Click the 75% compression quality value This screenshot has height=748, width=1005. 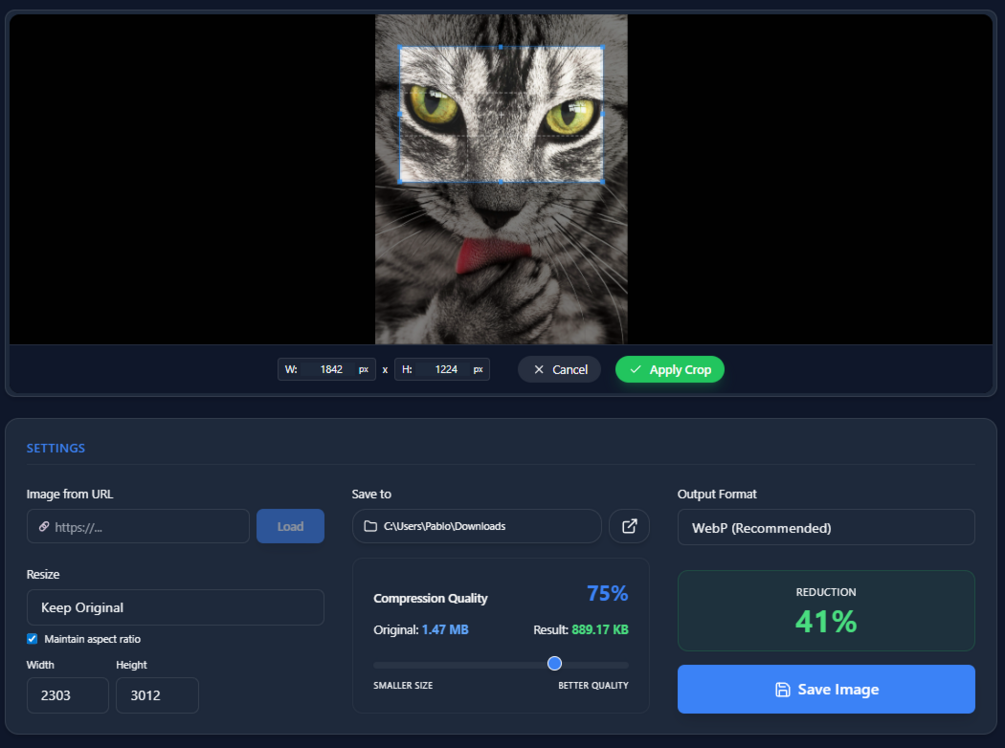click(608, 594)
